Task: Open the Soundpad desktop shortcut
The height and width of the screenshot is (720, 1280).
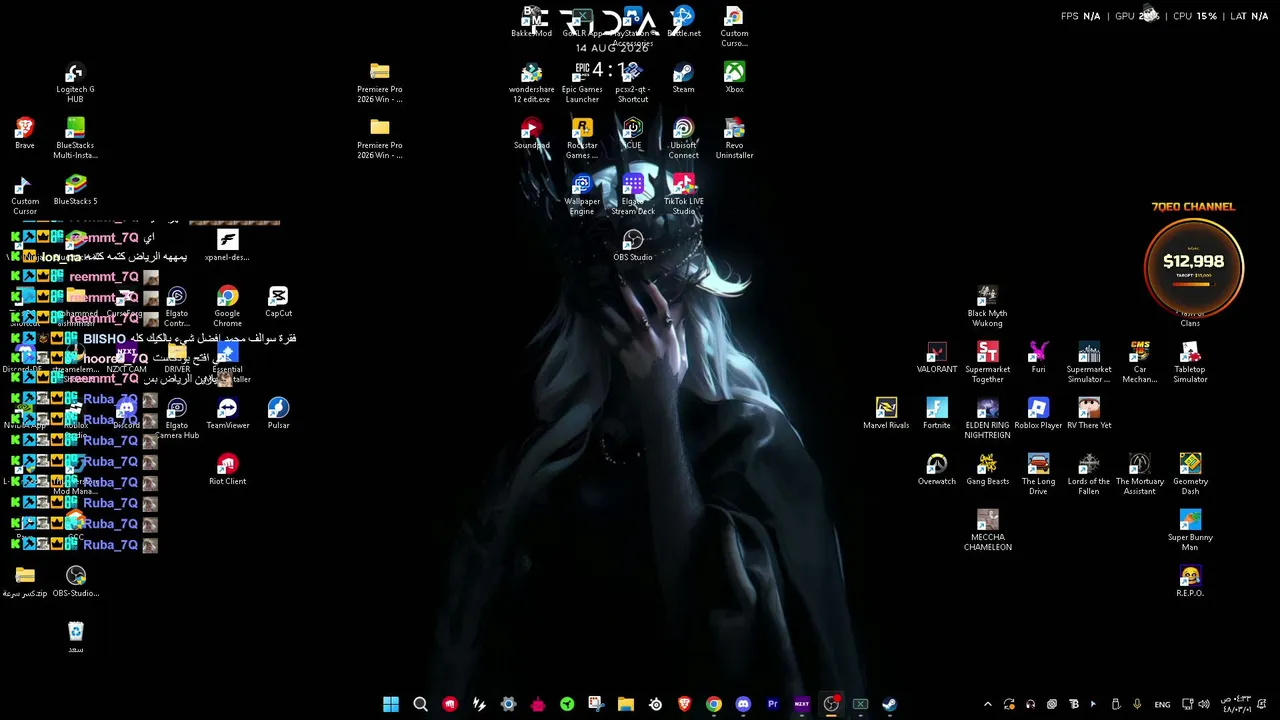Action: (x=531, y=134)
